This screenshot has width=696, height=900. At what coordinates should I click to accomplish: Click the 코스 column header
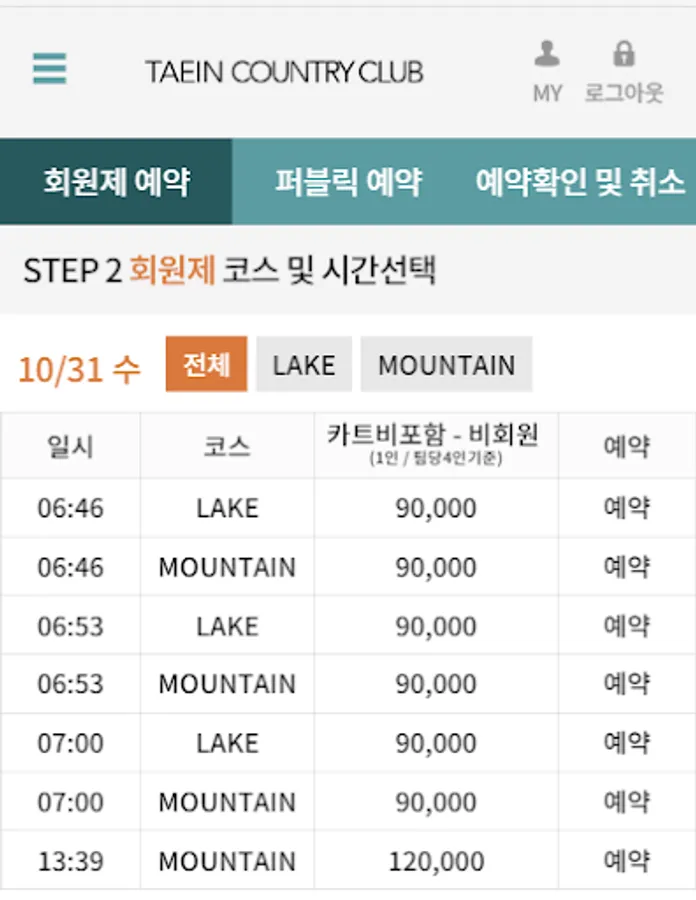[227, 446]
